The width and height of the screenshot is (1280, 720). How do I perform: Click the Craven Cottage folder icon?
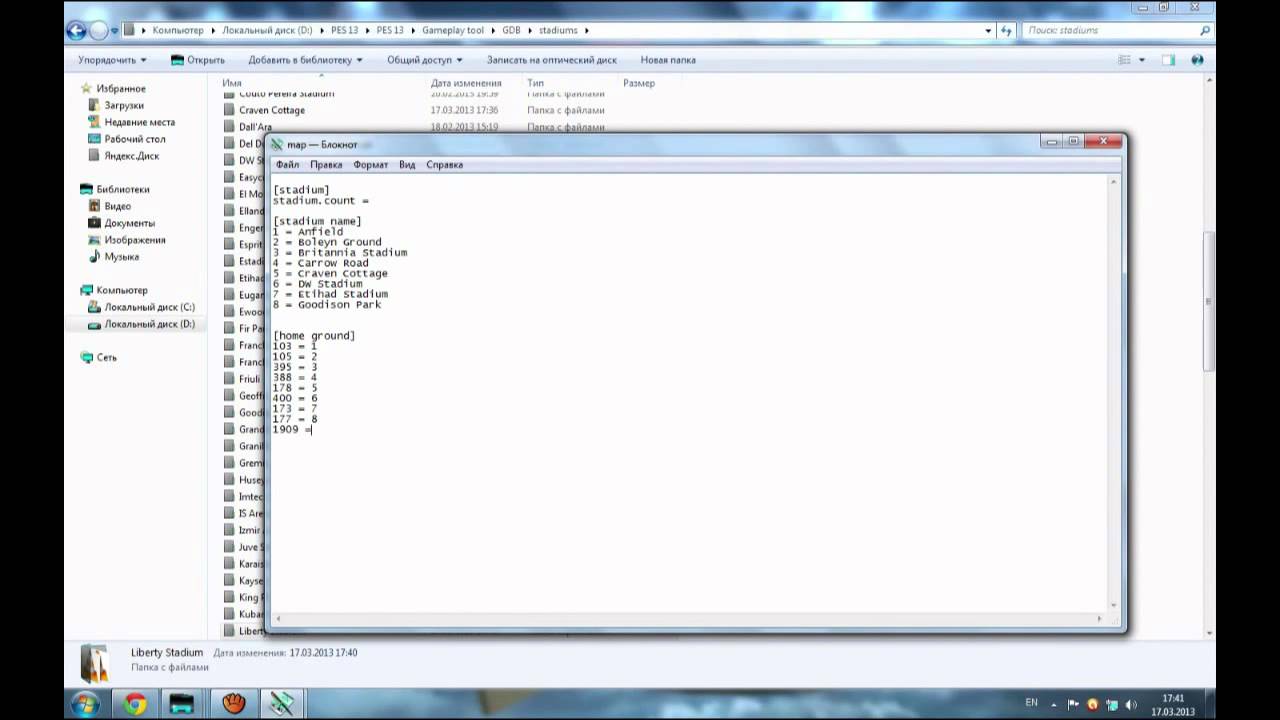tap(230, 110)
